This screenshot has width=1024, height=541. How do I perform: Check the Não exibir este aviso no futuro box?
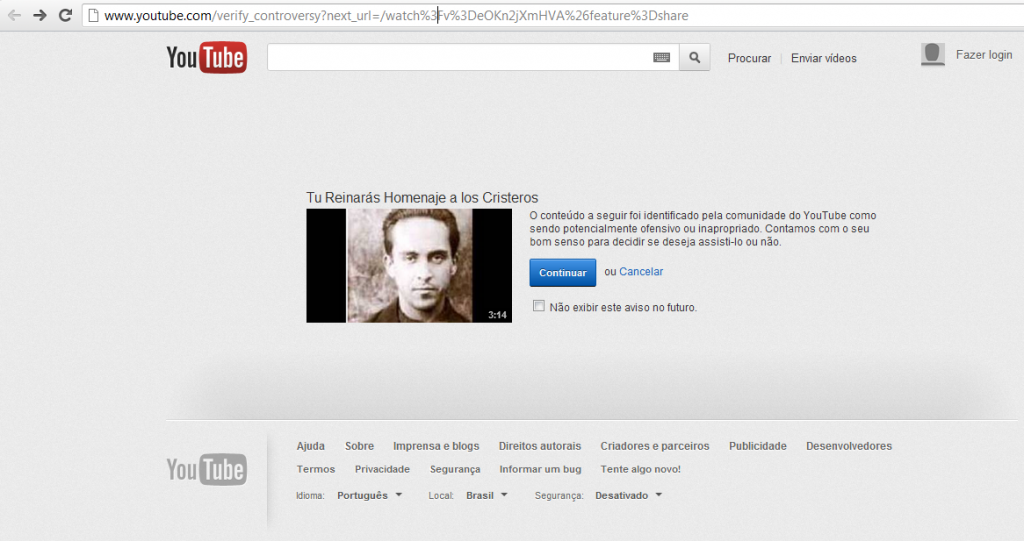[539, 306]
